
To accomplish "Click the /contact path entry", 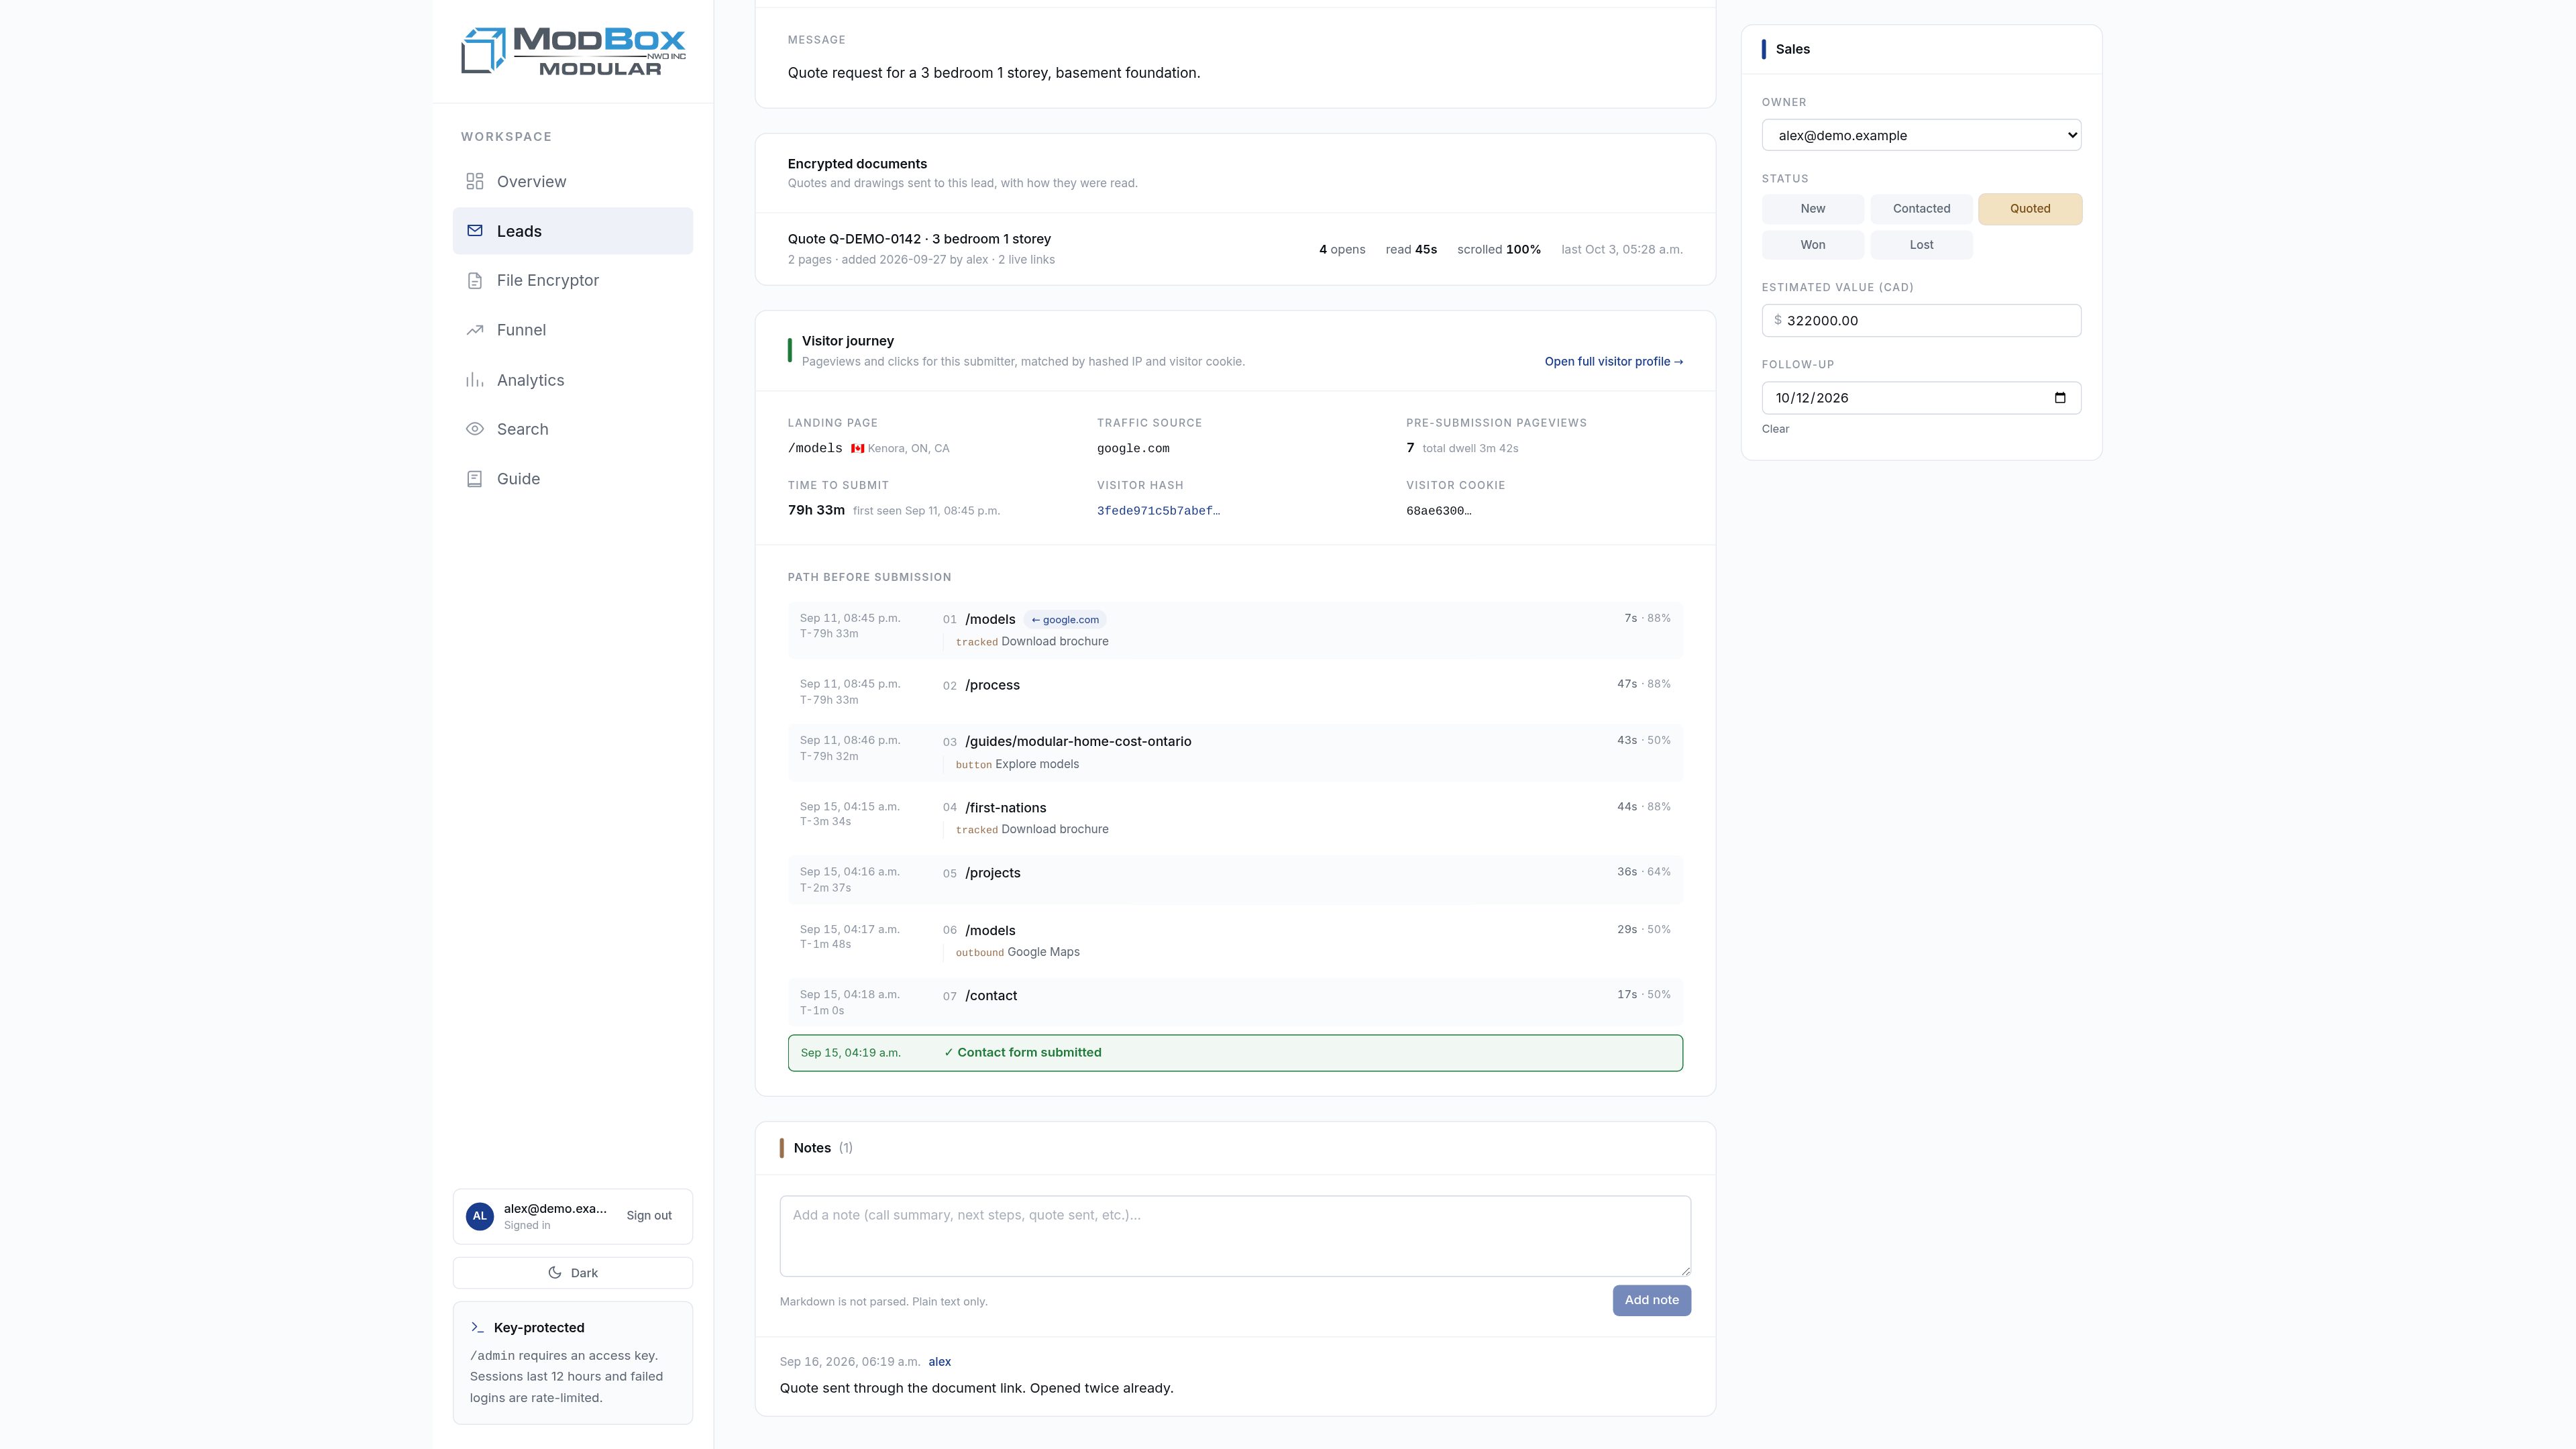I will (x=1235, y=1002).
